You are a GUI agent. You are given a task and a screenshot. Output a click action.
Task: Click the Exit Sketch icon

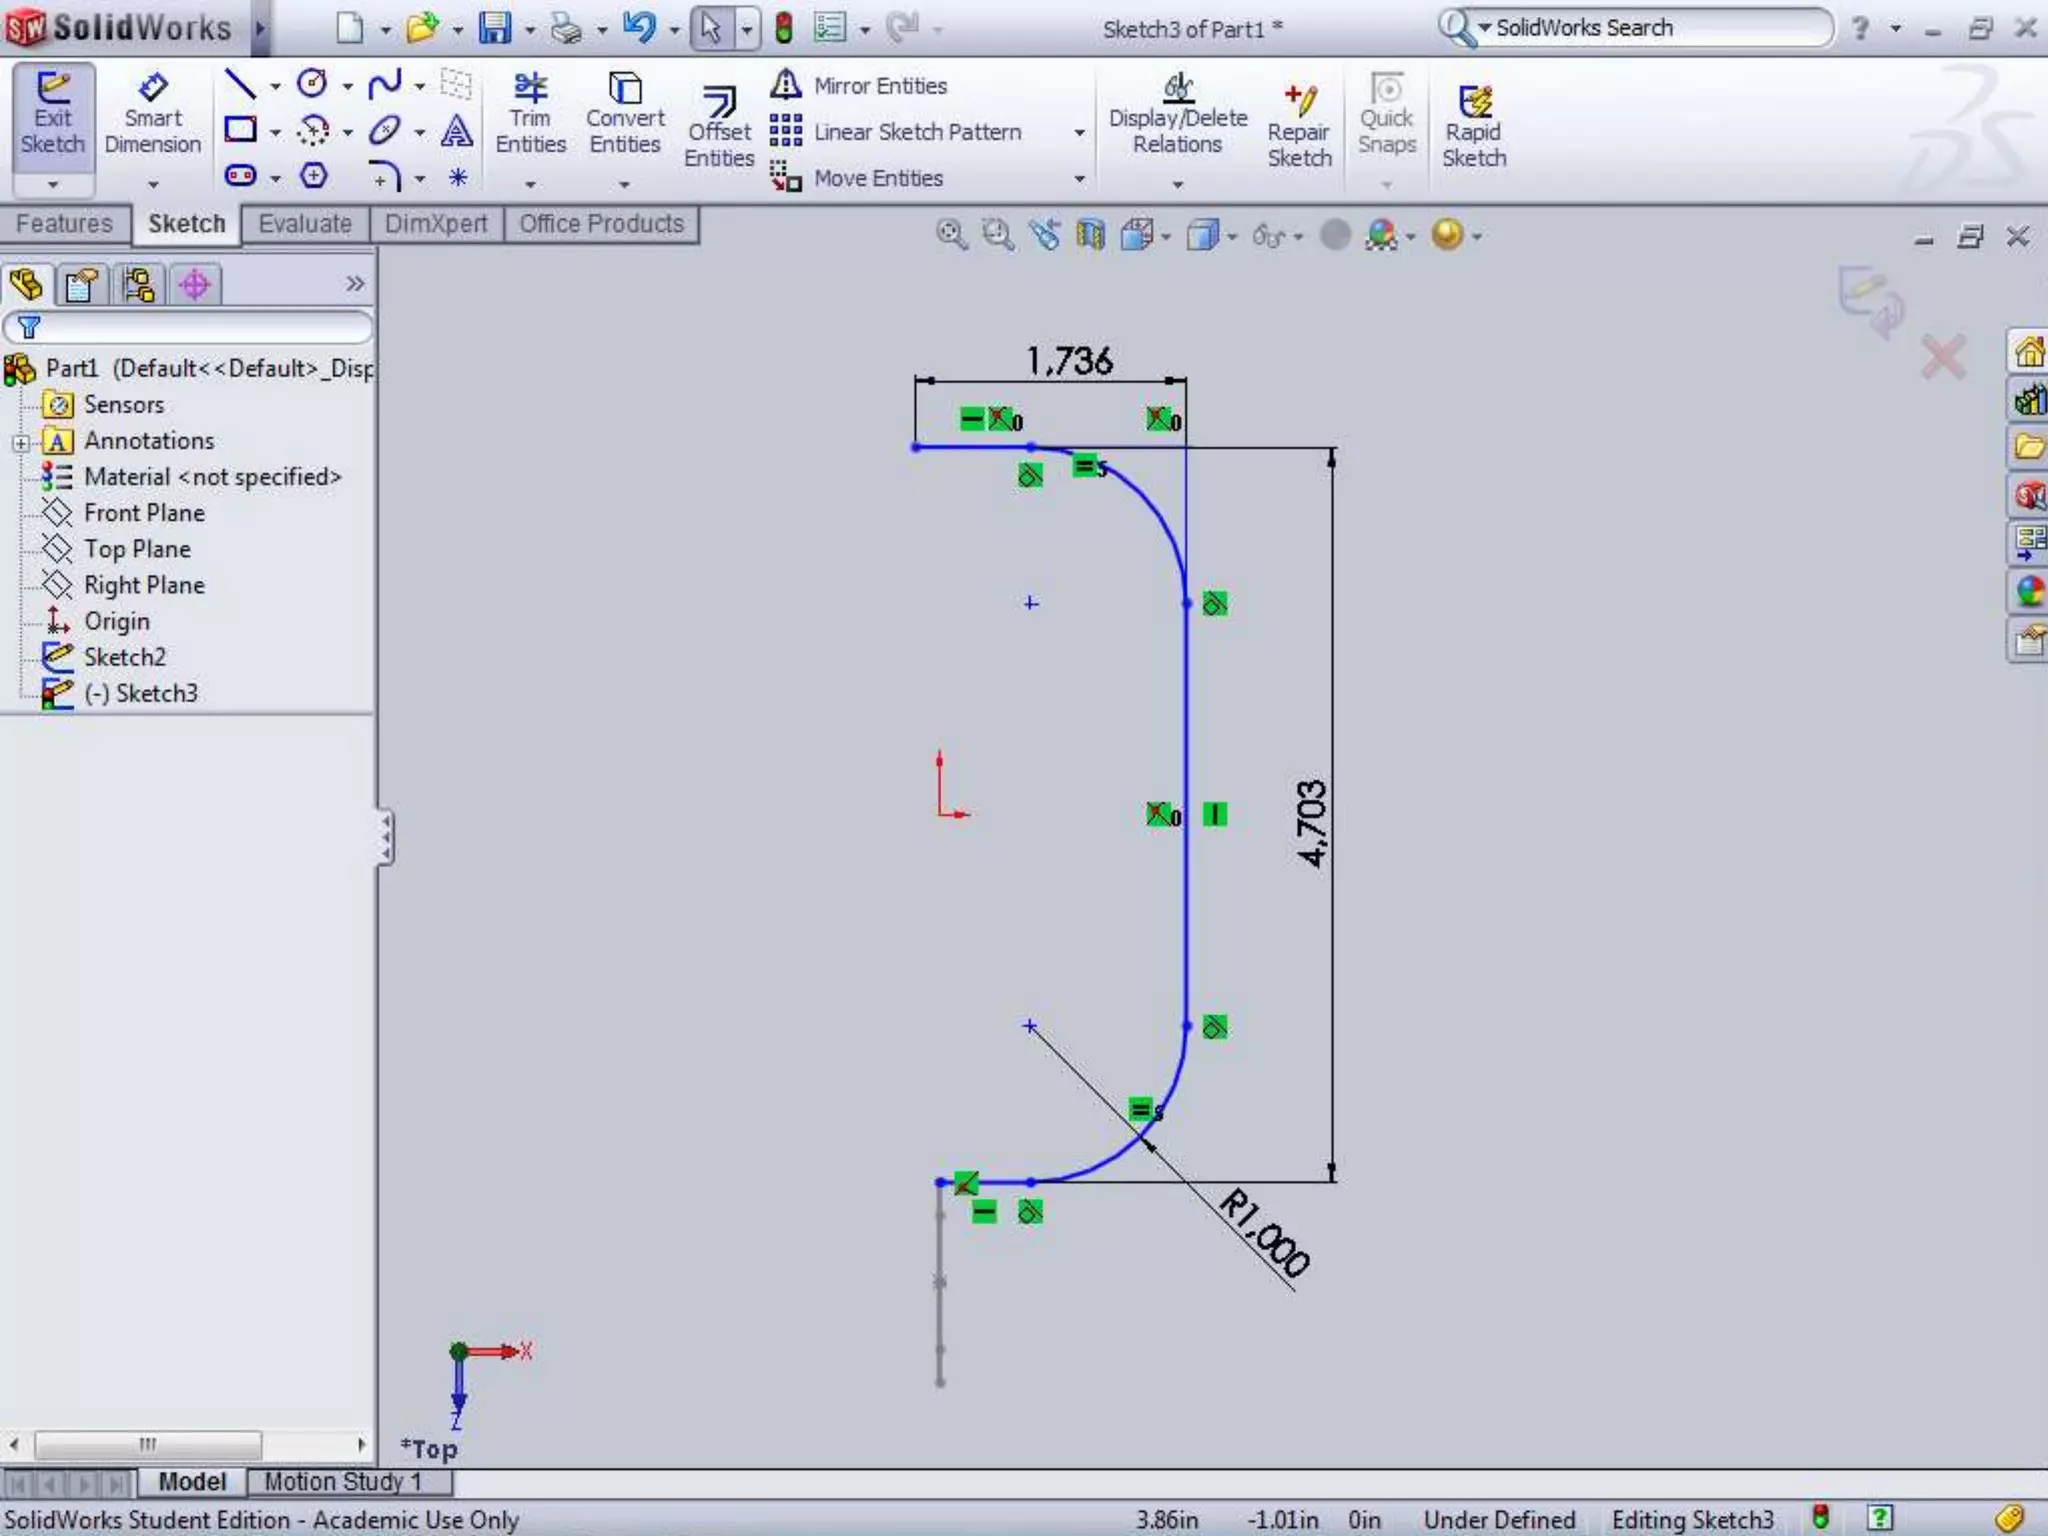(x=52, y=113)
